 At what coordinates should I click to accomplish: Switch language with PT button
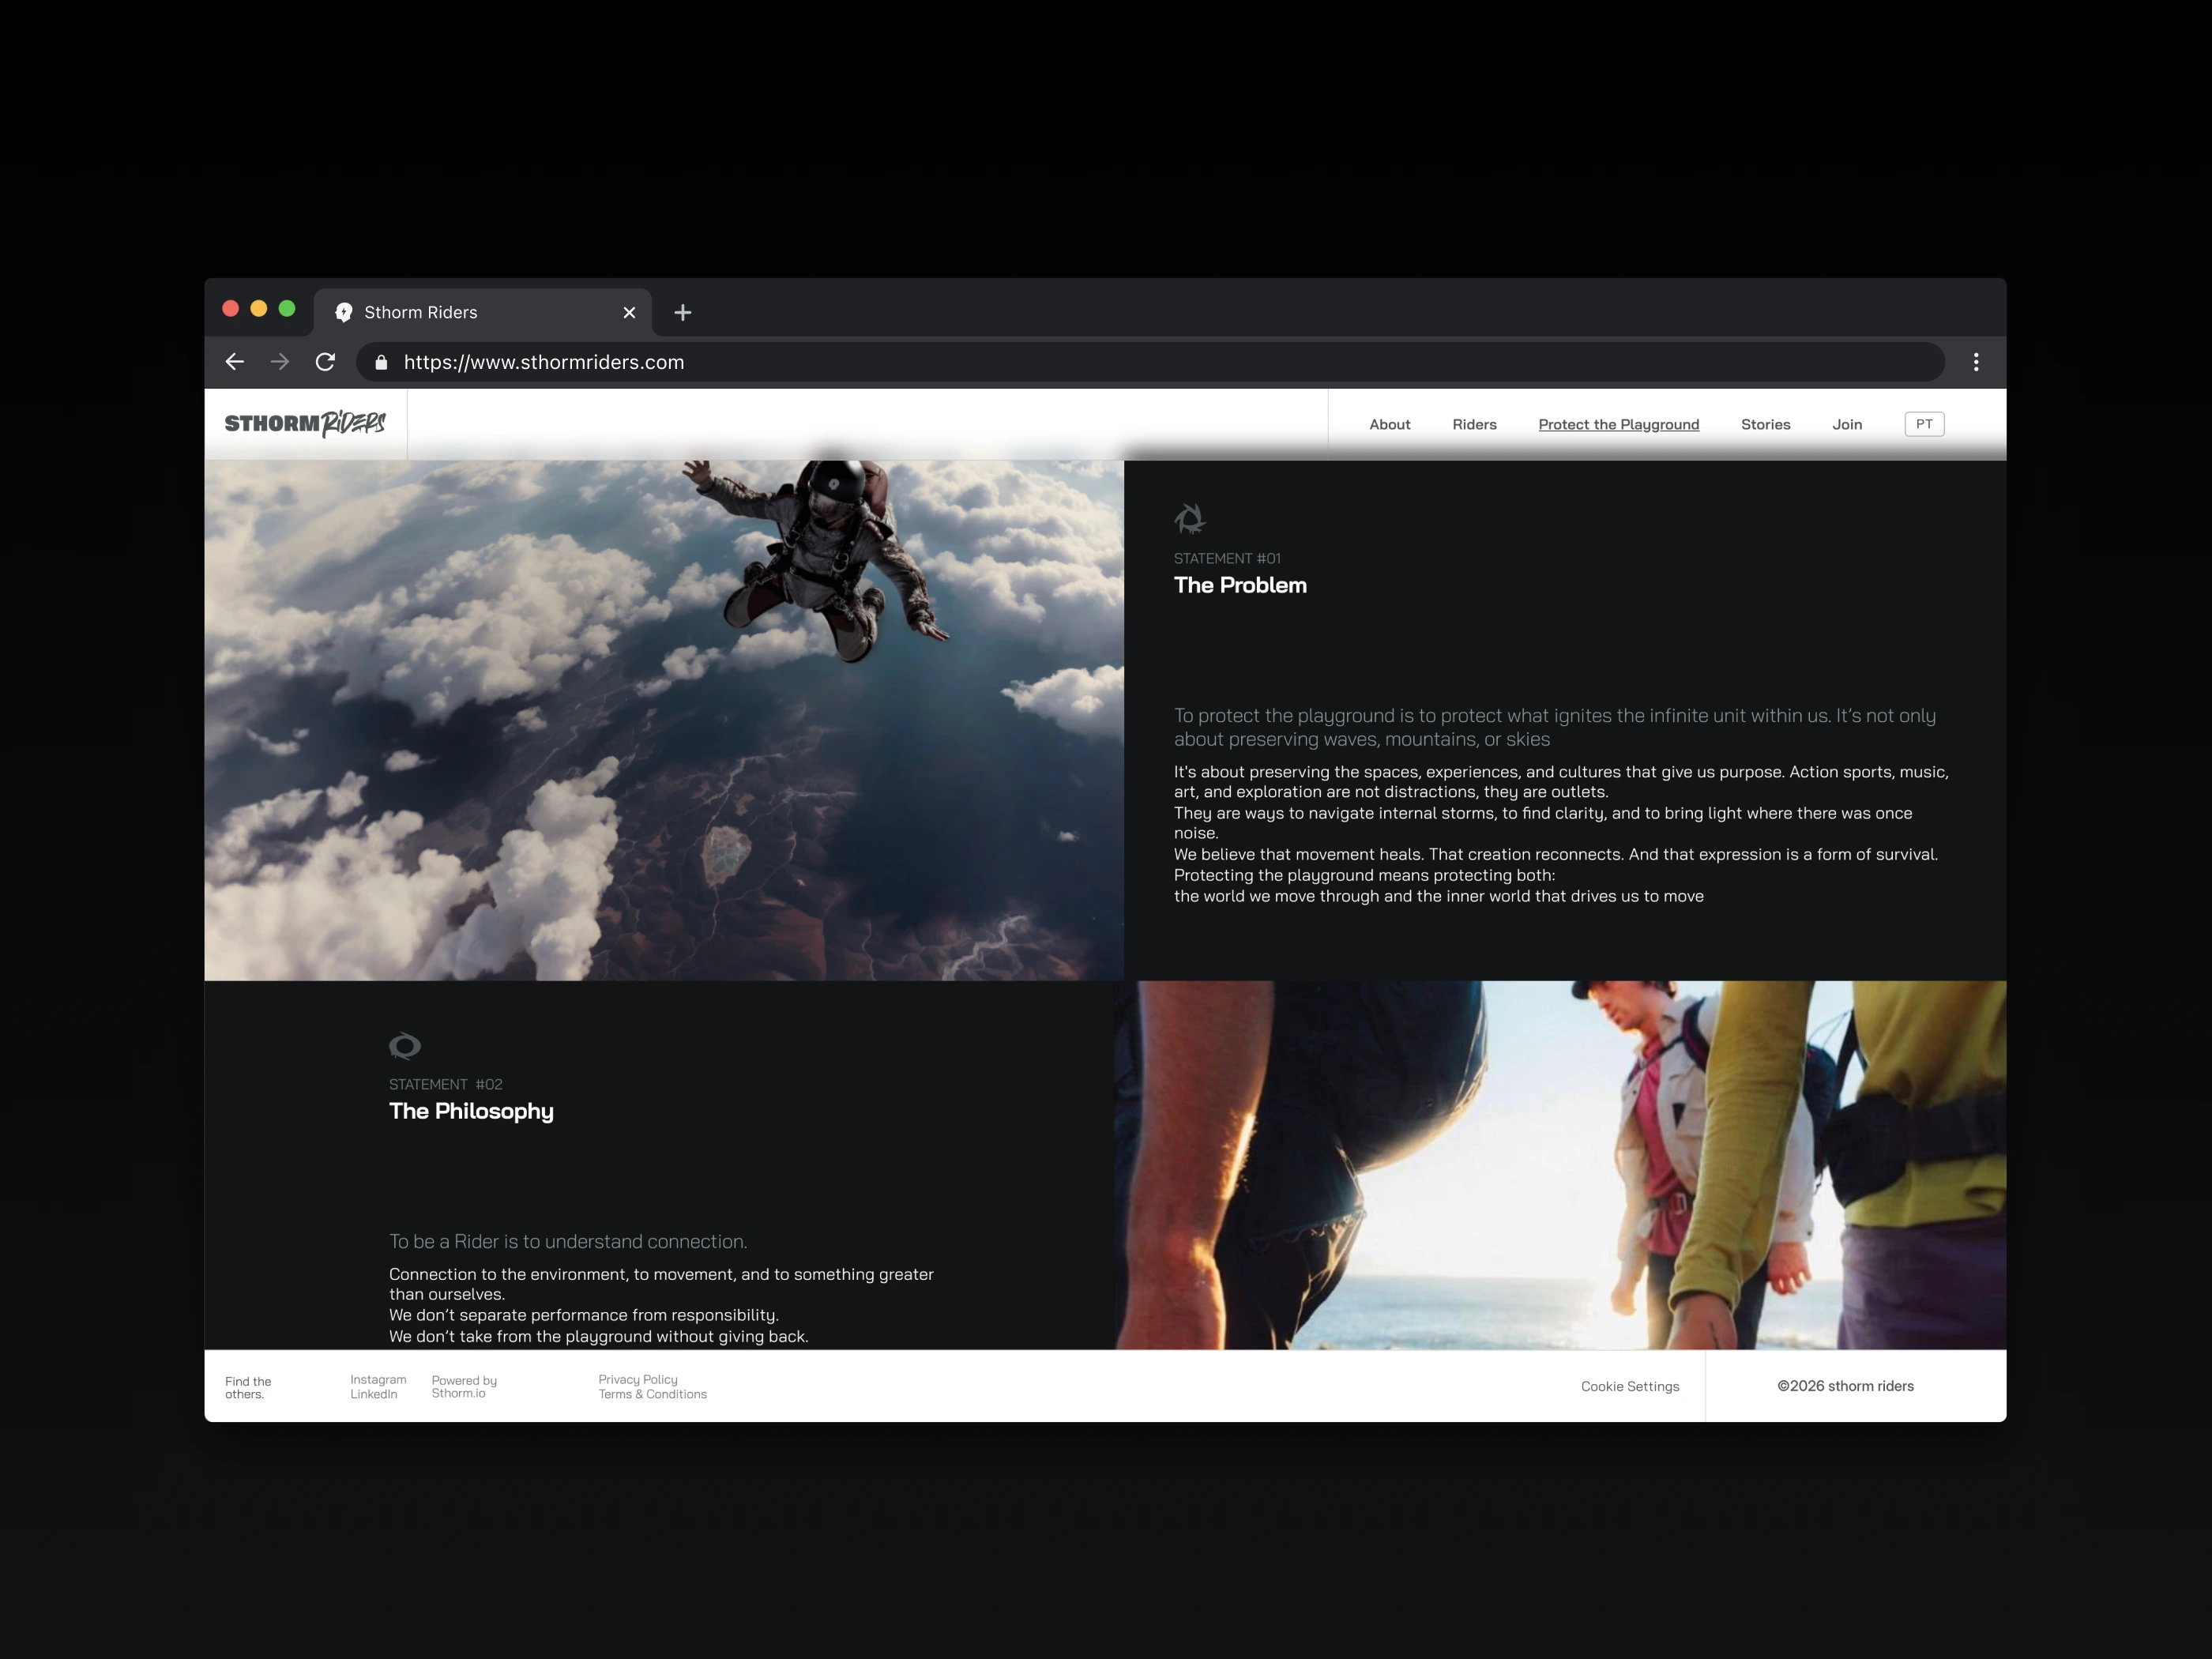(x=1924, y=424)
